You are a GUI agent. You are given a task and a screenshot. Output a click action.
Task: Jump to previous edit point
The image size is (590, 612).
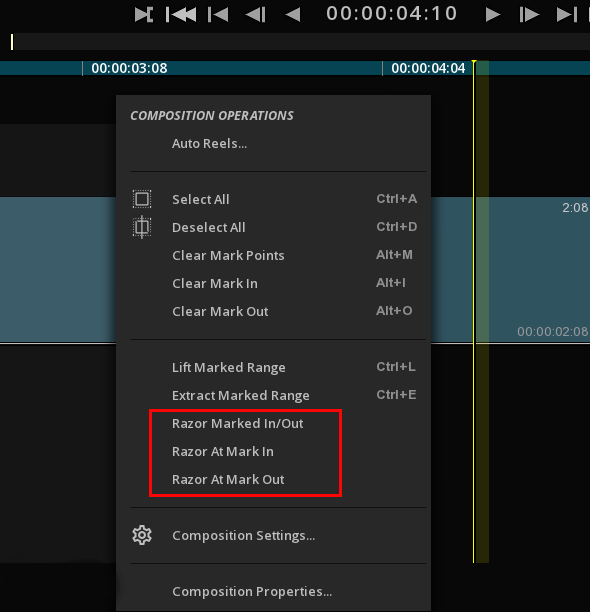pyautogui.click(x=218, y=15)
